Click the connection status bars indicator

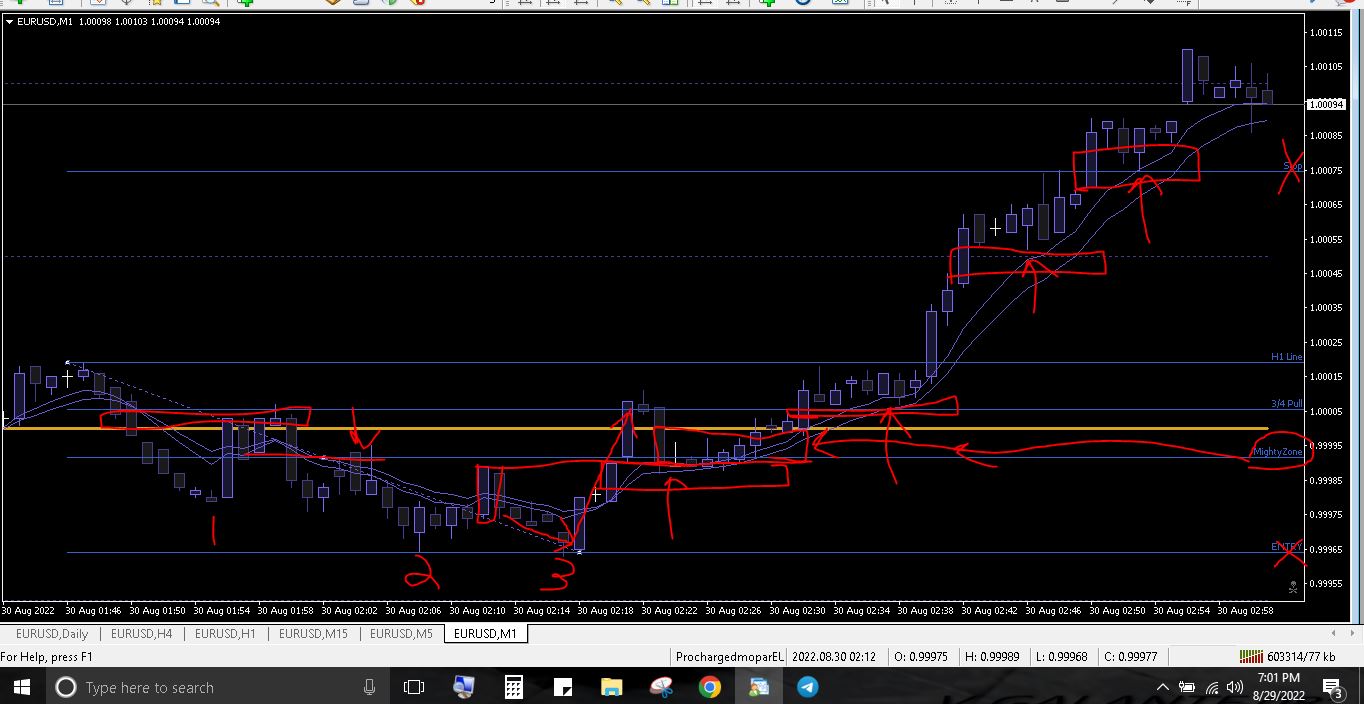(x=1251, y=656)
